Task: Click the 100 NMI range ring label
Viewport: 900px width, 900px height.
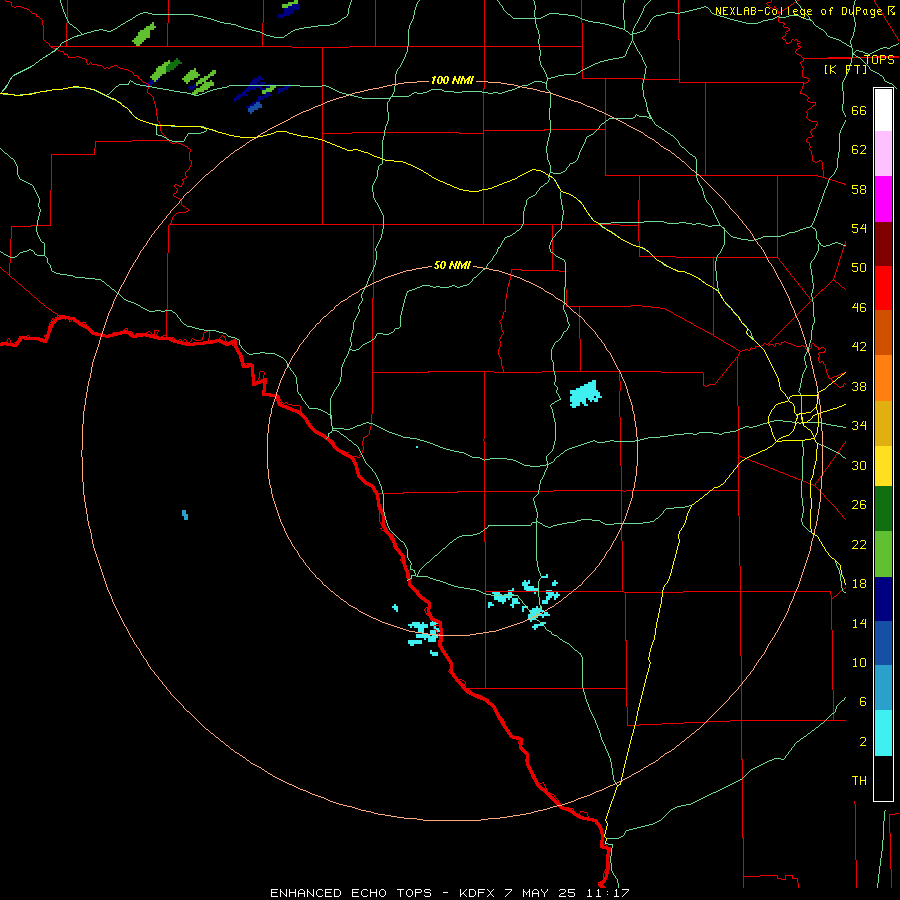Action: point(452,80)
